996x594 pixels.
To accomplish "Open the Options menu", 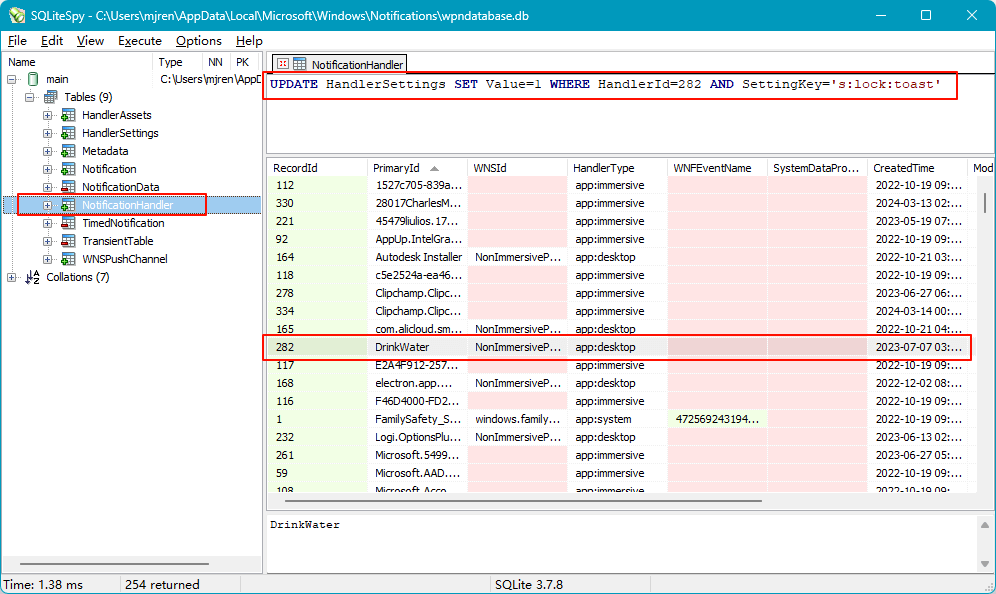I will (198, 41).
